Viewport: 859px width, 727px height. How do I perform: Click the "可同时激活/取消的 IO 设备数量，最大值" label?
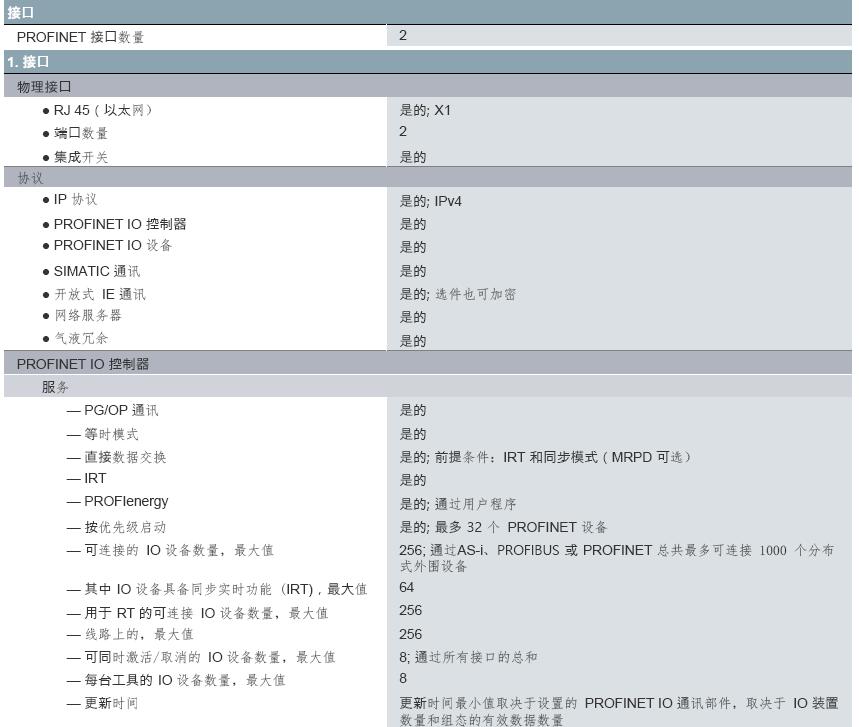pyautogui.click(x=209, y=657)
